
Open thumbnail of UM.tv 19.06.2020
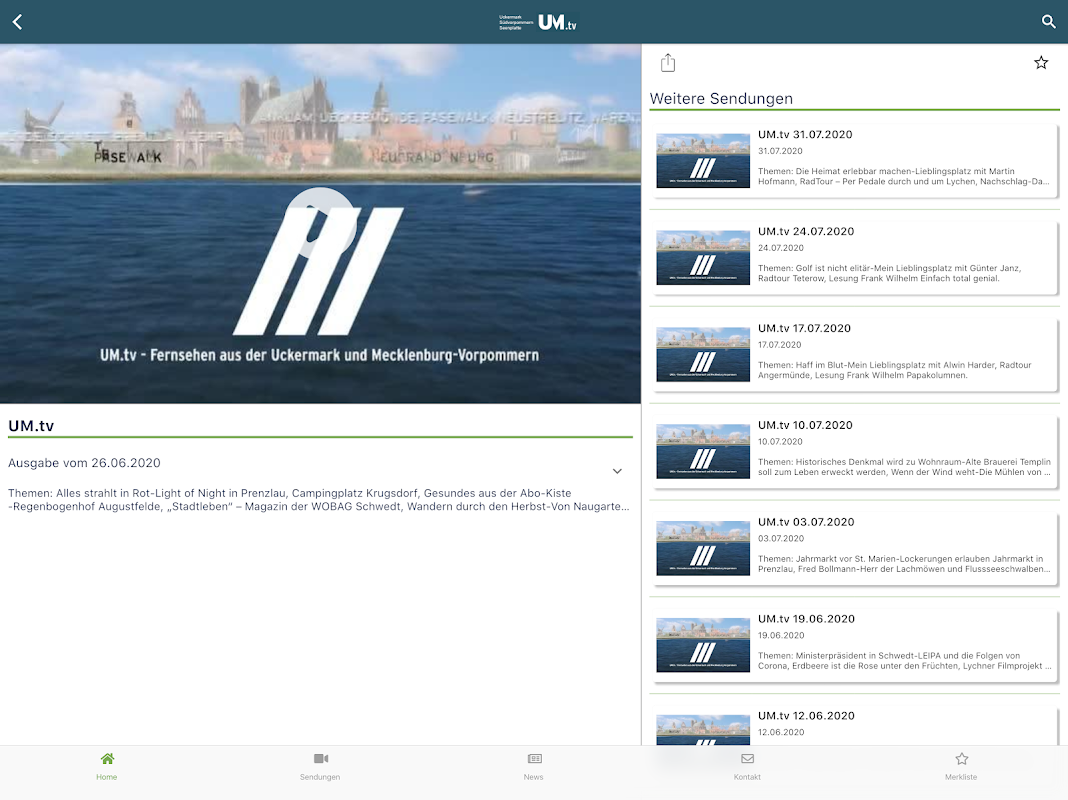click(703, 645)
